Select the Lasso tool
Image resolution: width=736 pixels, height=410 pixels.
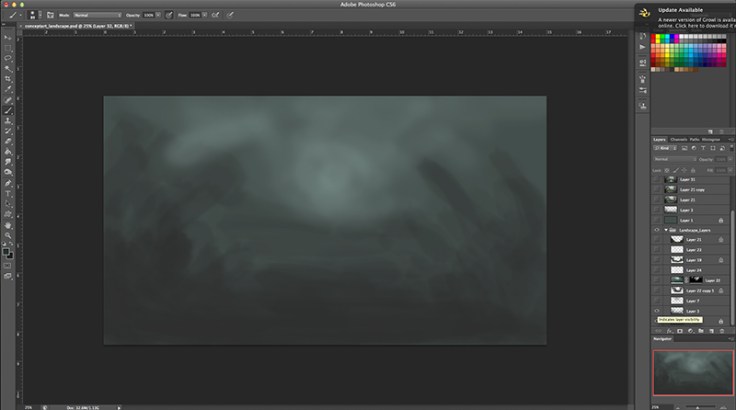click(8, 58)
